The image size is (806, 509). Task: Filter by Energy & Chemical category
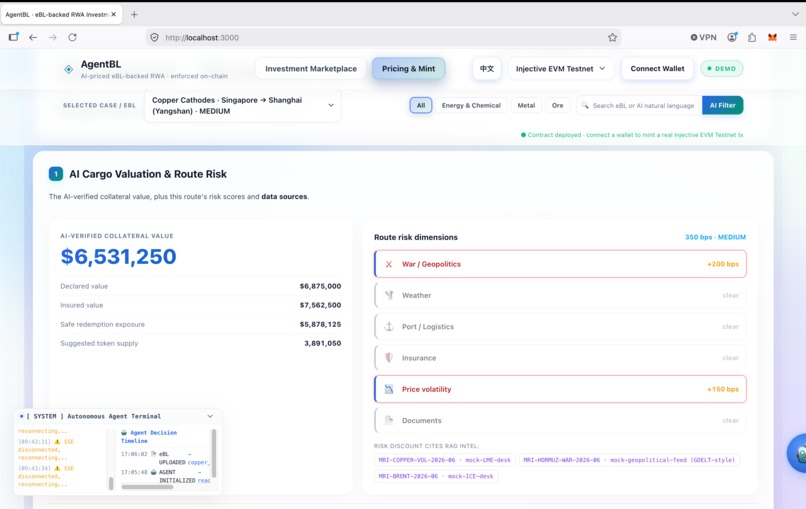(471, 105)
